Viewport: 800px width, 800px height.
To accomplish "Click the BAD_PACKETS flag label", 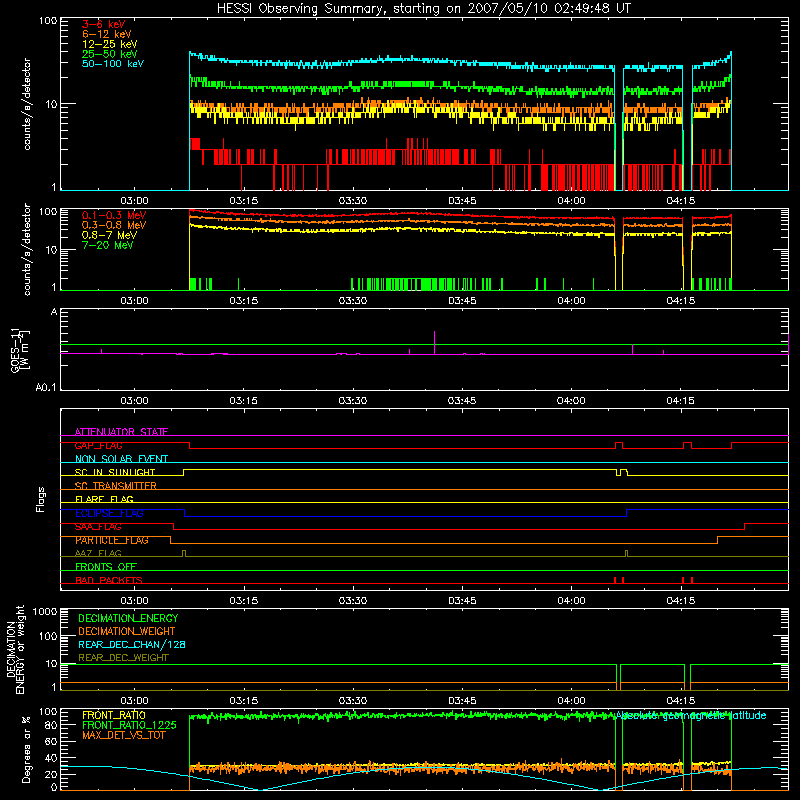I will click(x=109, y=580).
